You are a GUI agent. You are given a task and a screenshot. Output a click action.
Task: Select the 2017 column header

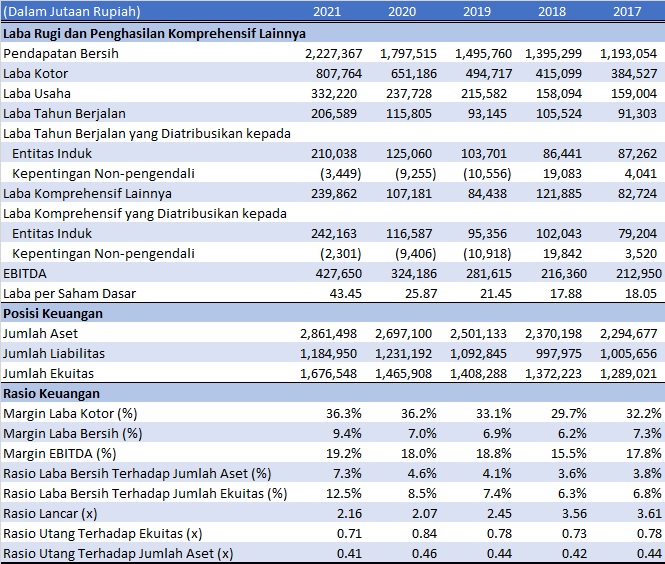[627, 11]
